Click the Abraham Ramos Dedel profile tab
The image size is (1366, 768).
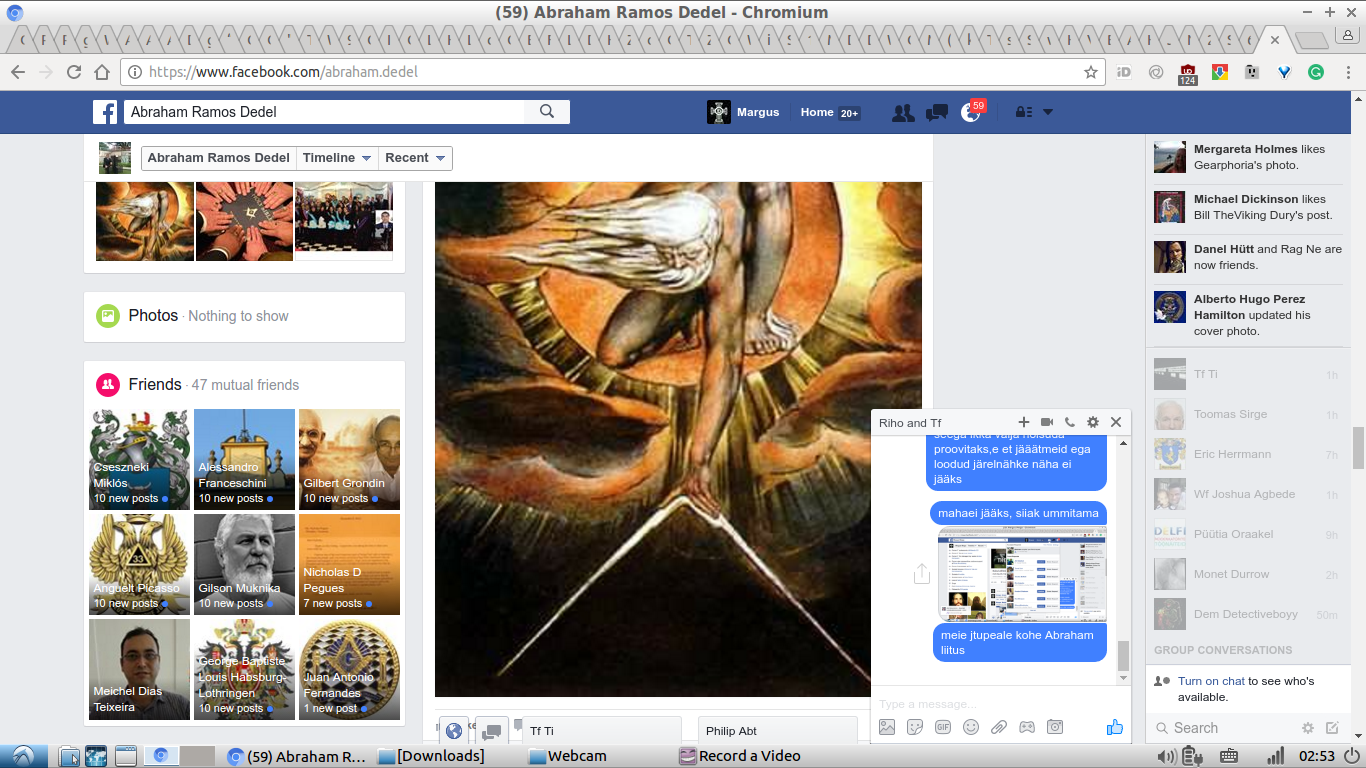(x=219, y=158)
